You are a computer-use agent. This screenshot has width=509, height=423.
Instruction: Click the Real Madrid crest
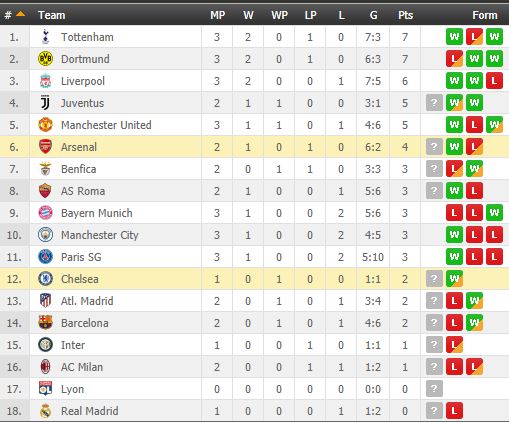coord(45,411)
